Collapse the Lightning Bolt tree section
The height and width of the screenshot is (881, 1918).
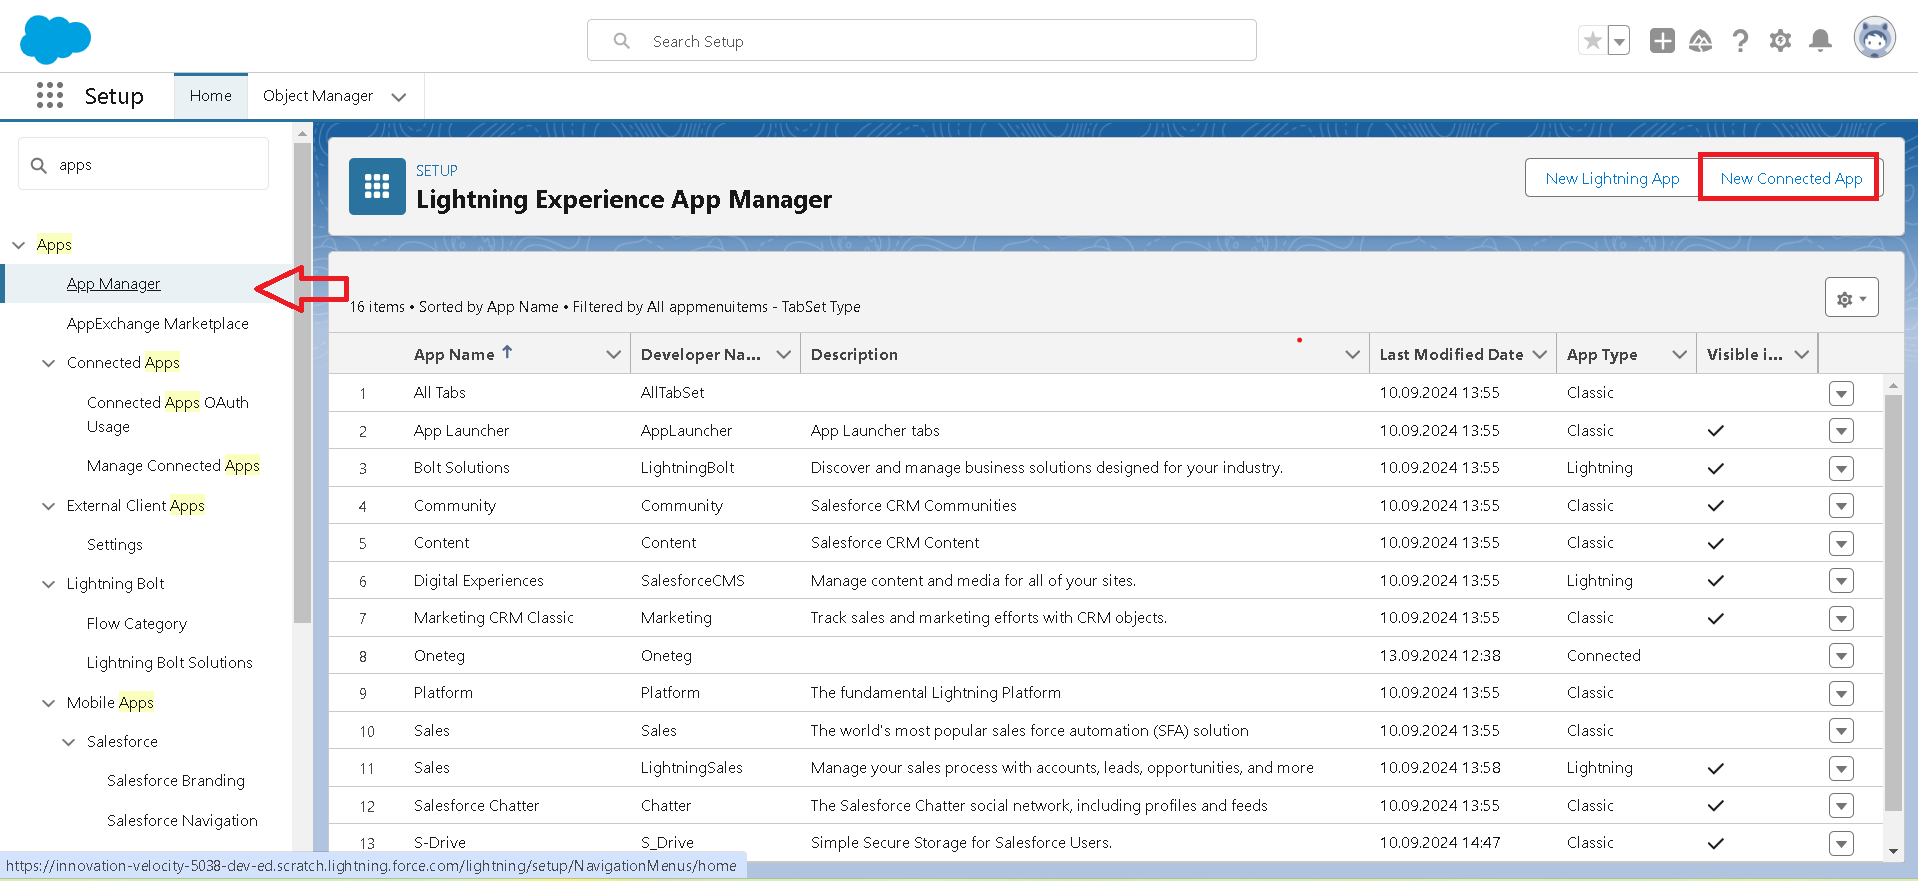pyautogui.click(x=48, y=584)
